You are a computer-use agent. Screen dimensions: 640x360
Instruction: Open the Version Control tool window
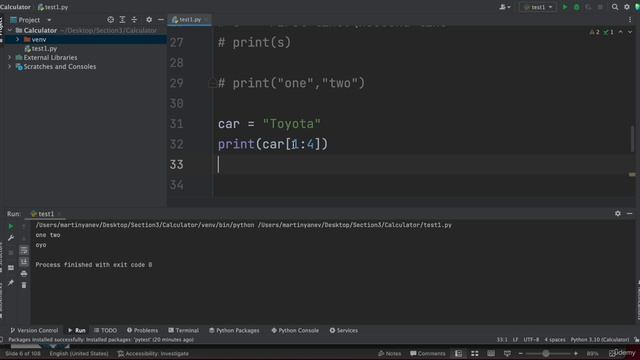(x=34, y=330)
